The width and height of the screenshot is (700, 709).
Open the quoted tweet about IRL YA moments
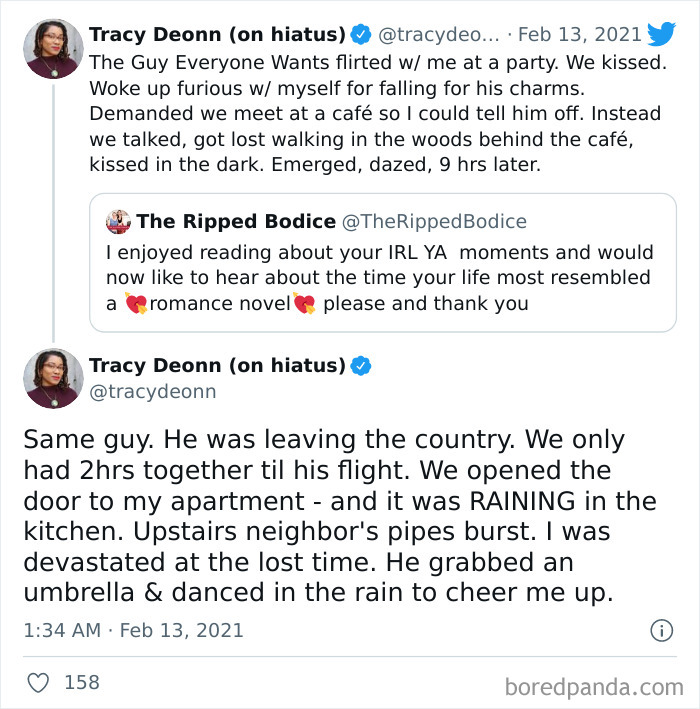pos(390,278)
